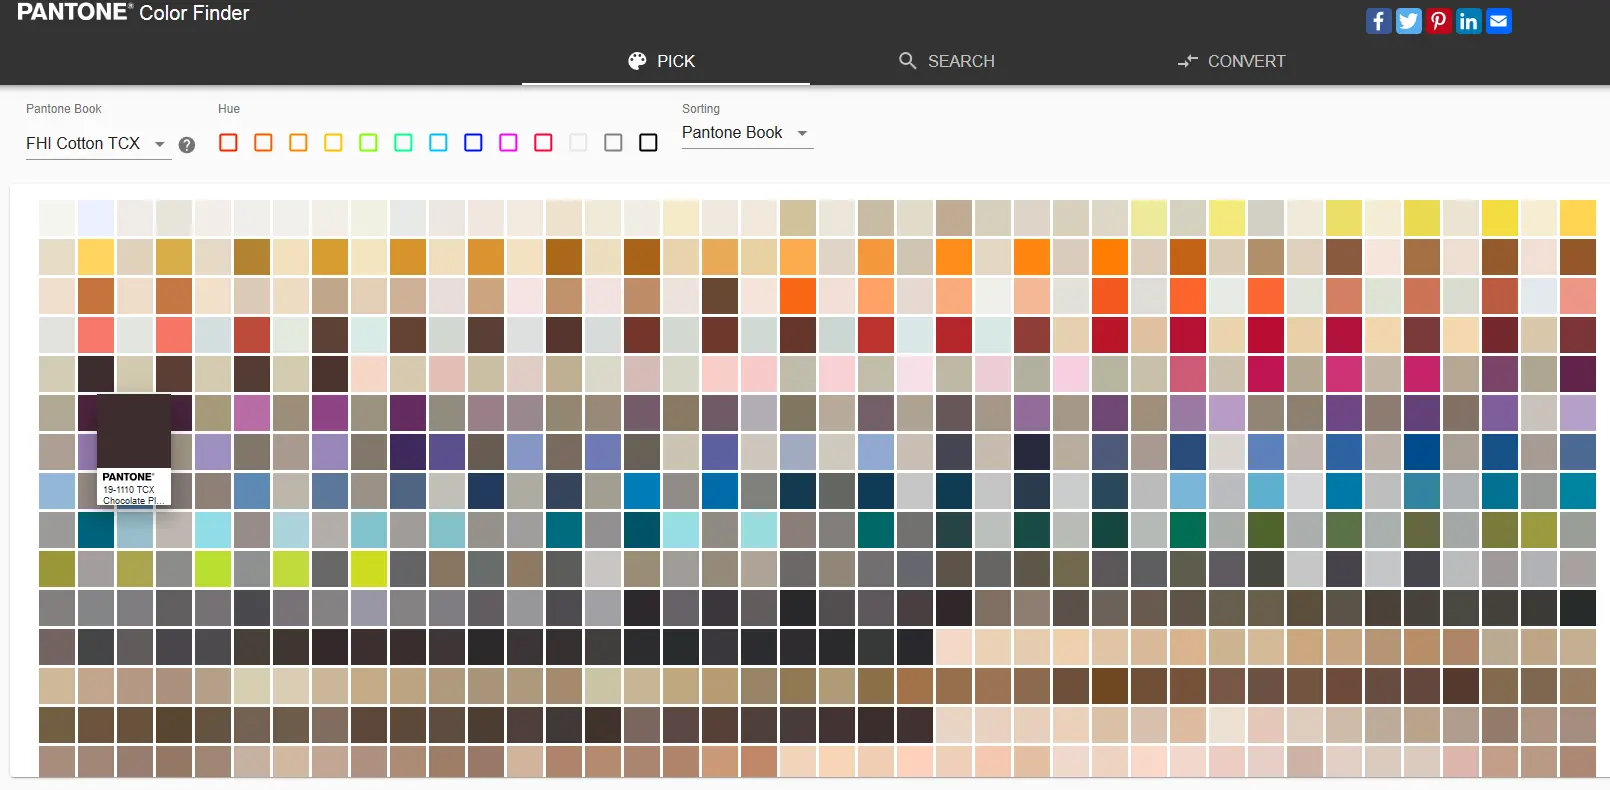Click the arrows icon beside CONVERT
The width and height of the screenshot is (1610, 790).
[1187, 61]
